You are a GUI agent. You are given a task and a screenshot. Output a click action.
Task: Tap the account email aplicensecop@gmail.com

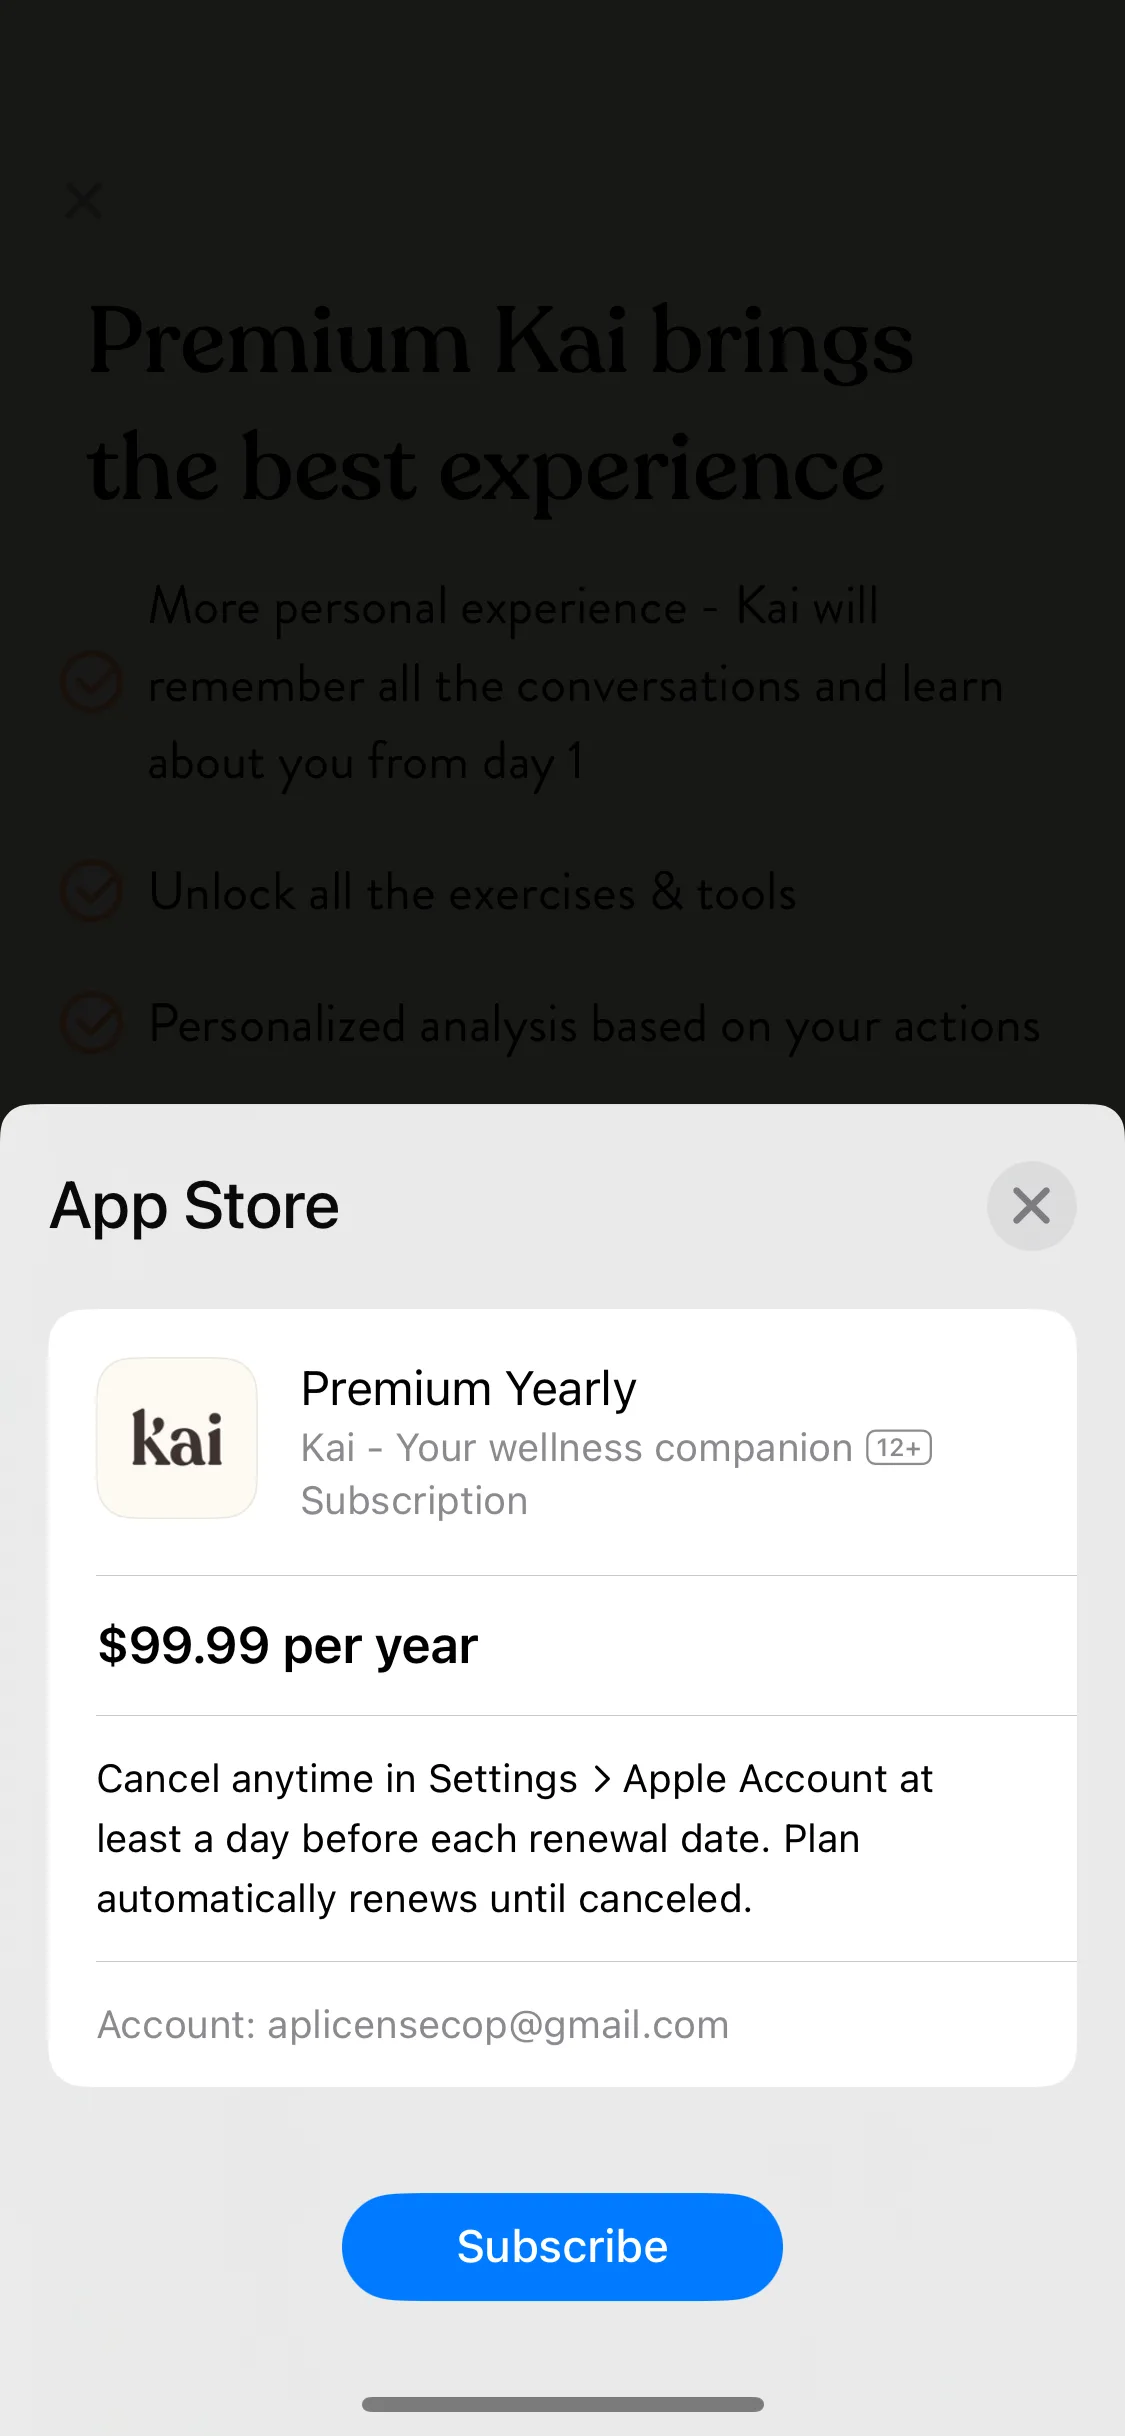tap(498, 2024)
